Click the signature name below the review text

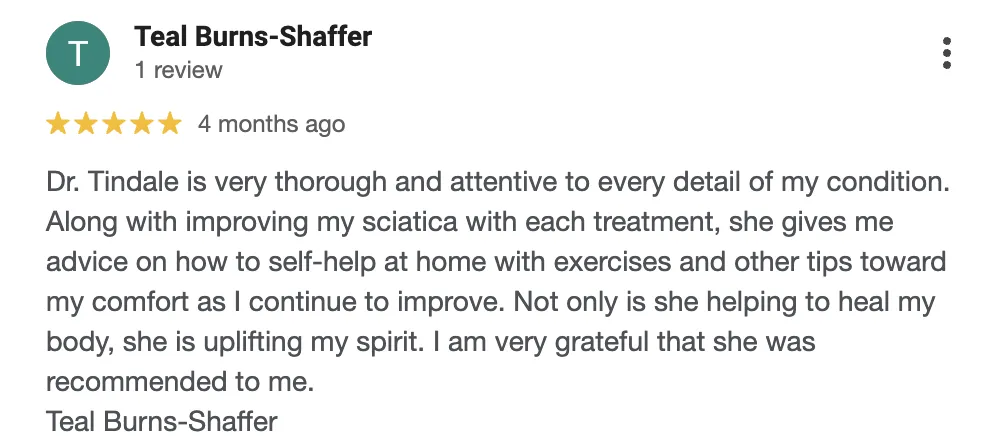pos(162,421)
